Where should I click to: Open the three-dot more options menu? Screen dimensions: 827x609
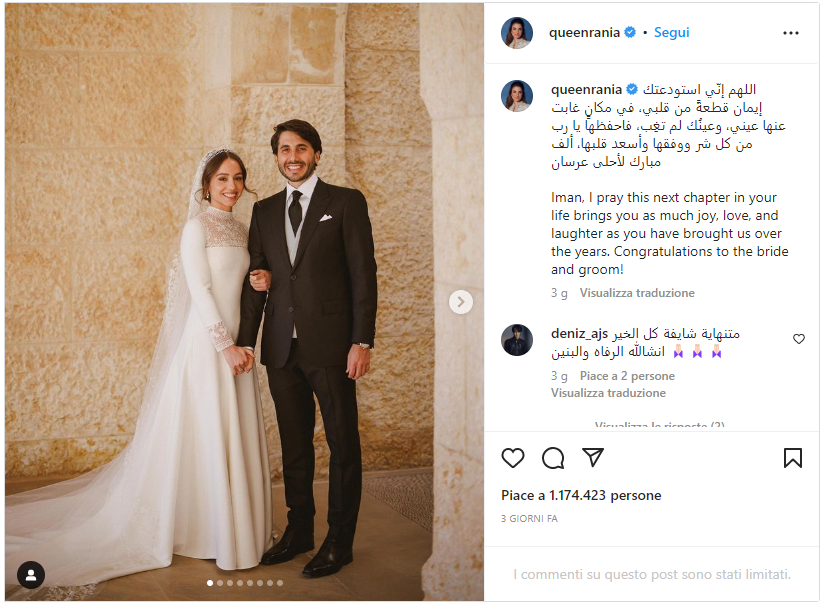point(791,33)
